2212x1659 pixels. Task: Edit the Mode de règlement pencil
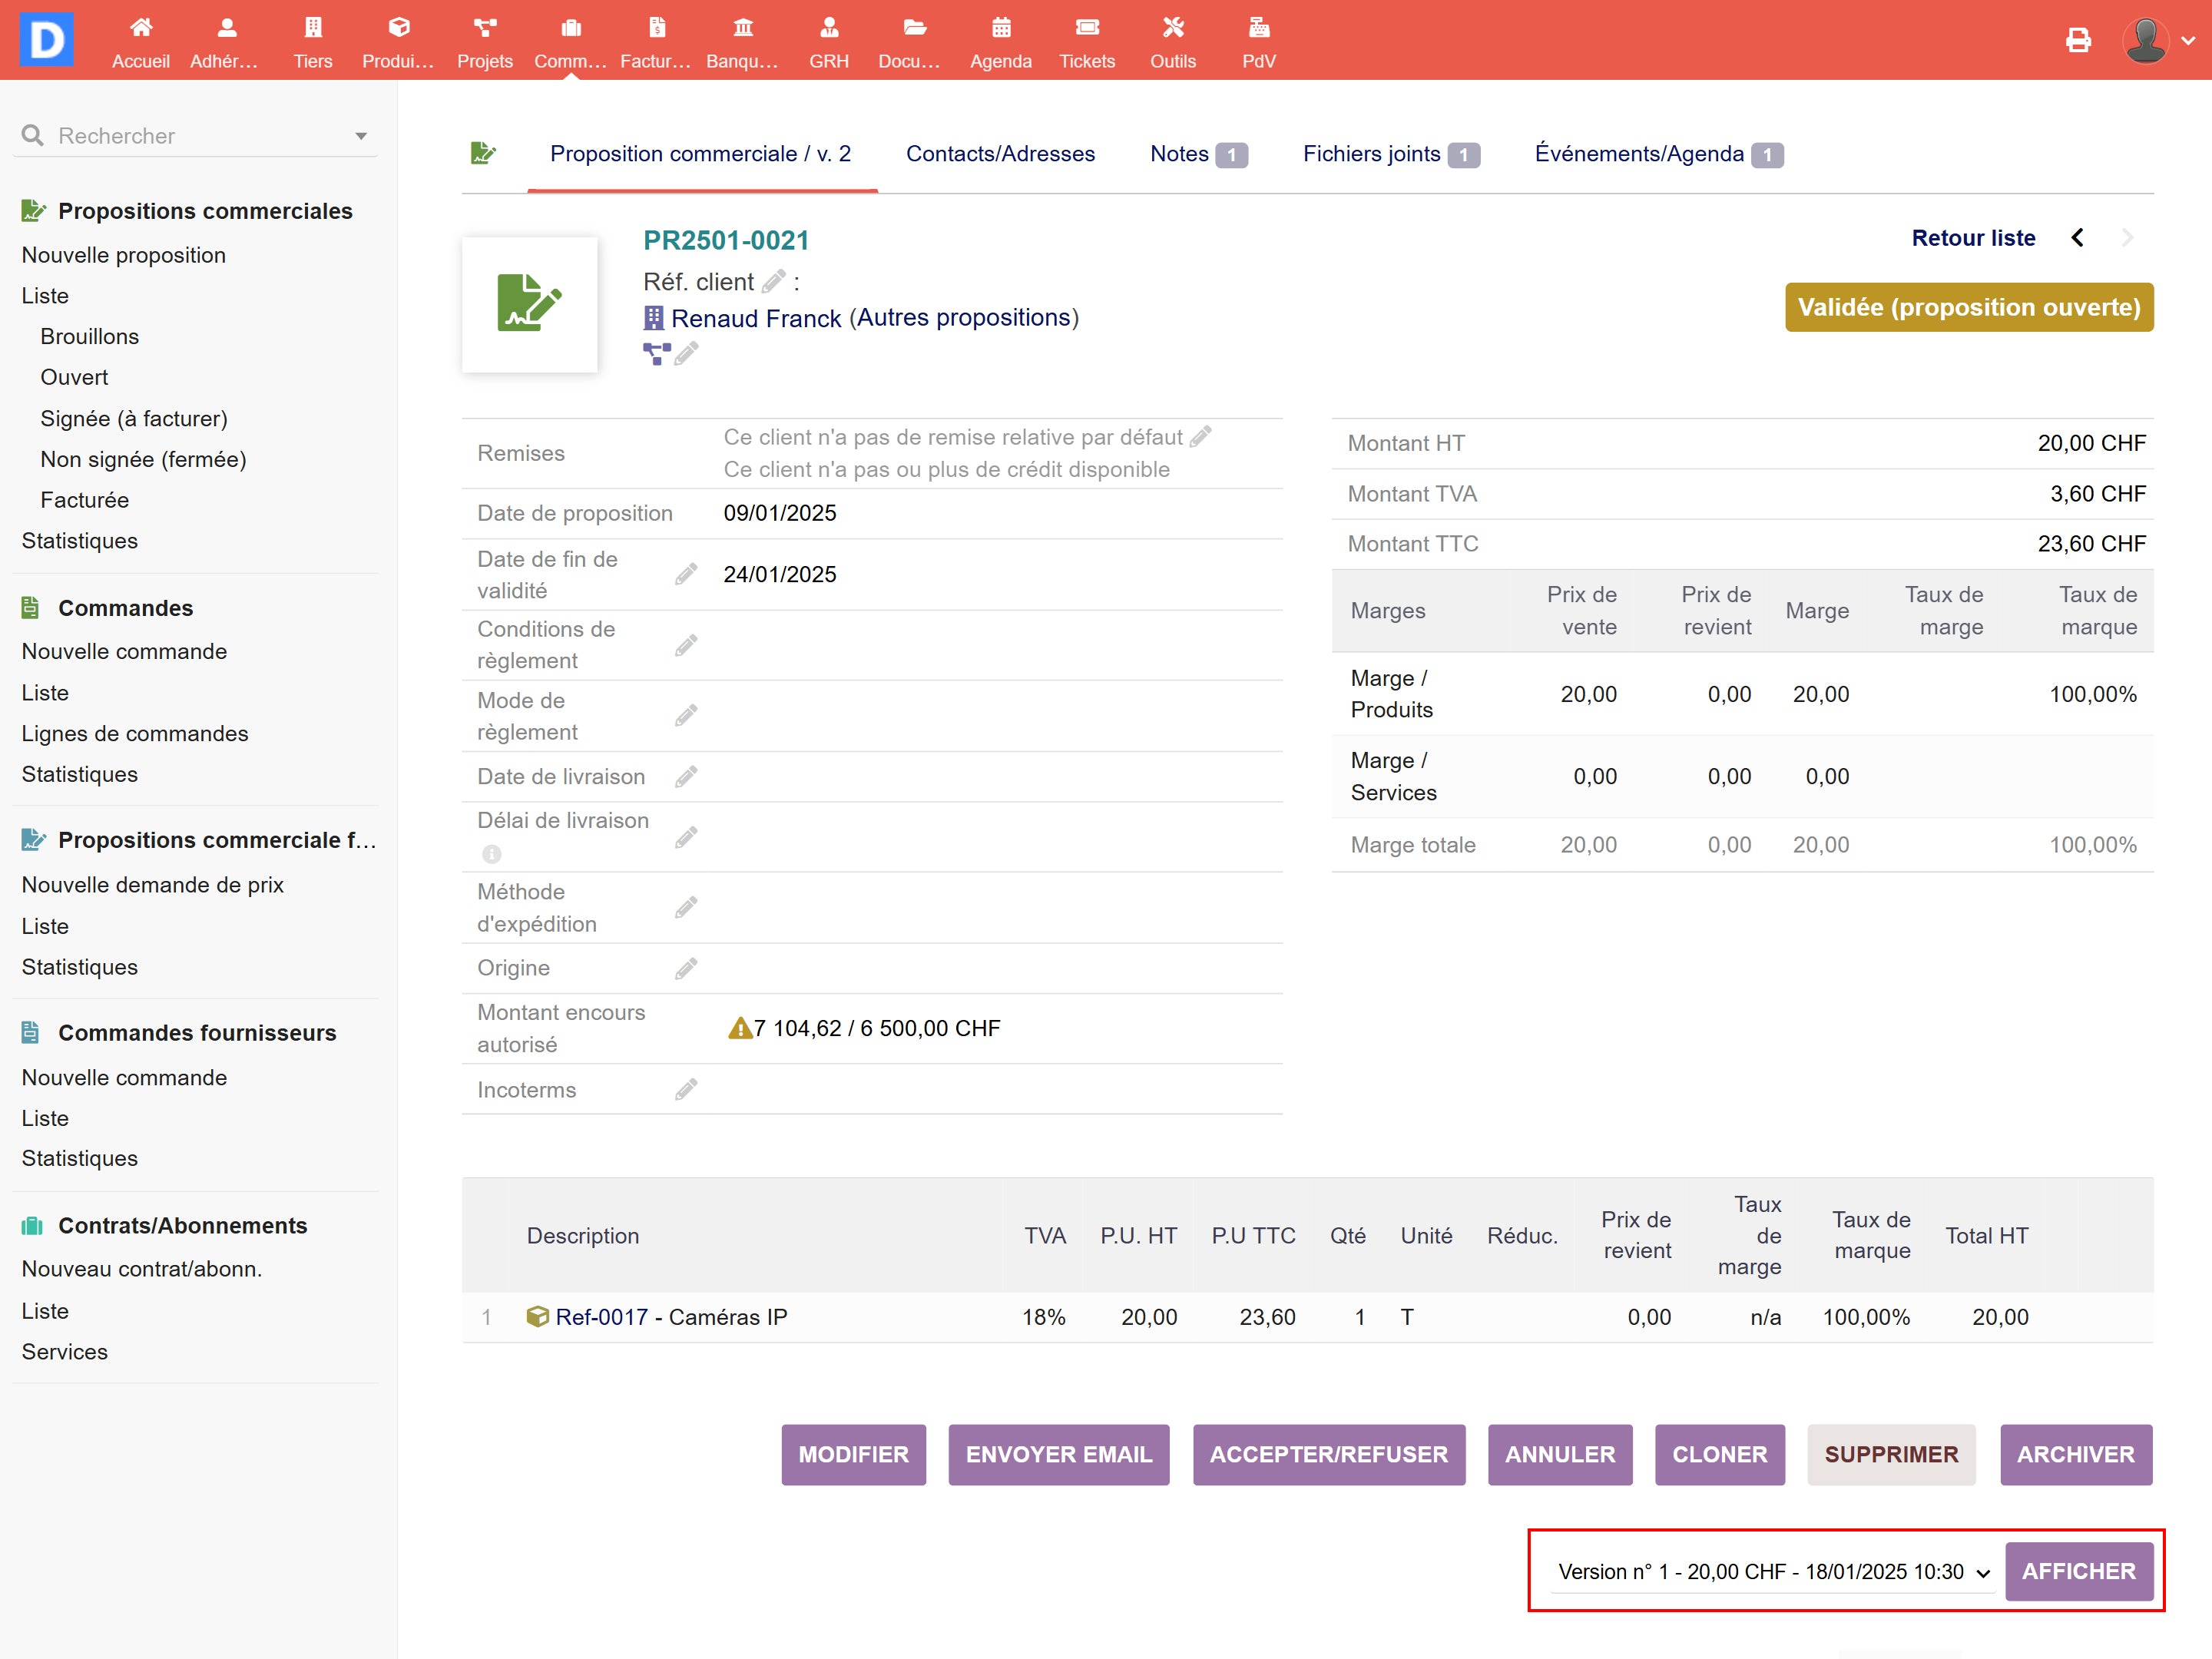coord(686,716)
